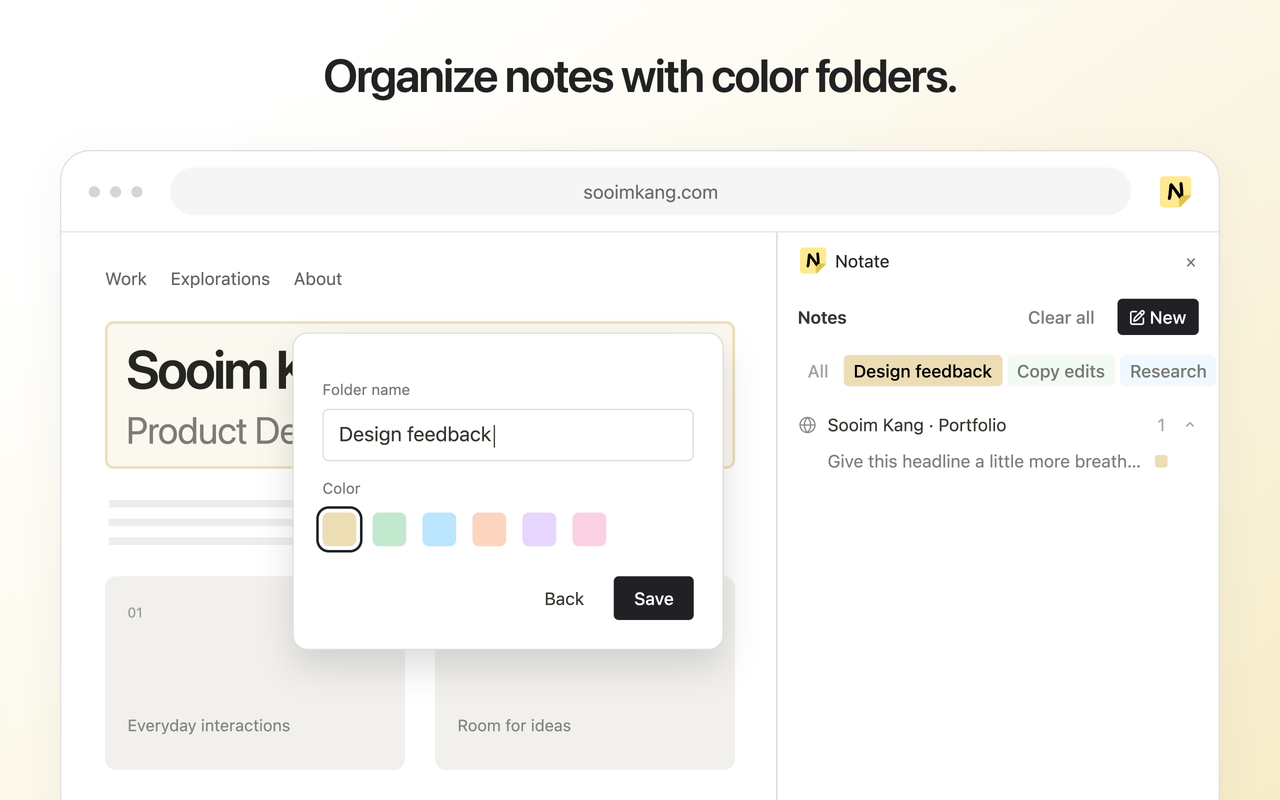Select the Design feedback folder tab
The image size is (1280, 800).
[x=923, y=371]
